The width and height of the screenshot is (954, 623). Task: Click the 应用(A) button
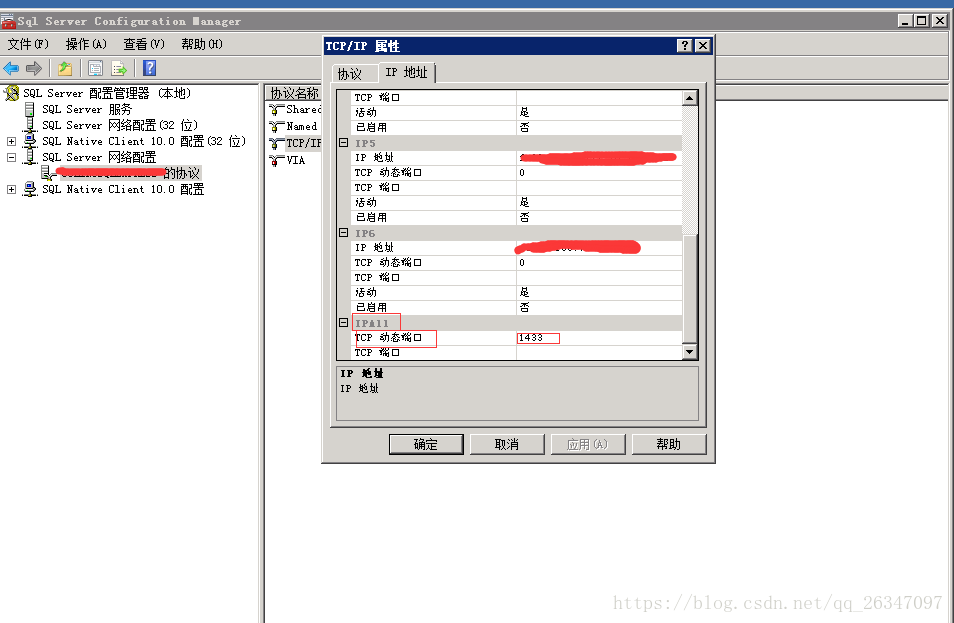588,444
